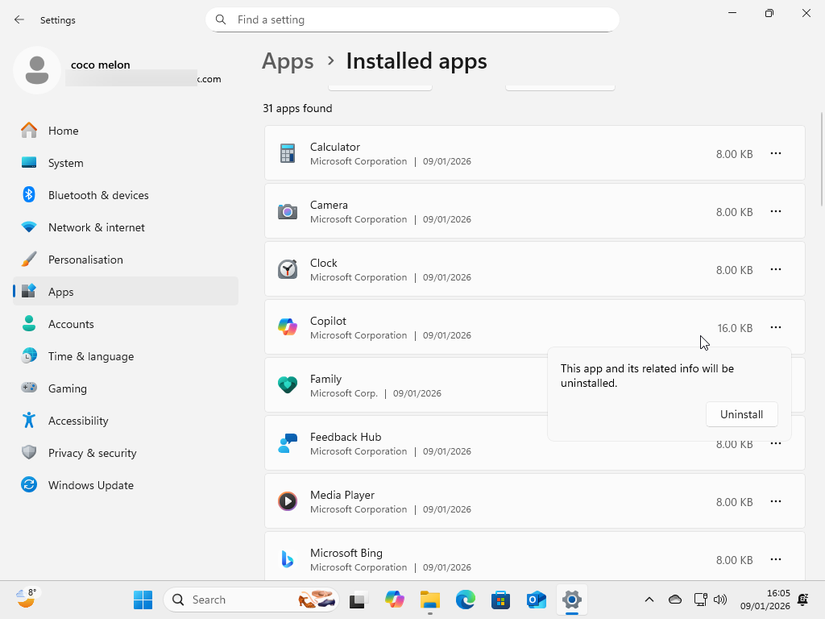Open Windows Update via its sidebar icon

[x=28, y=485]
